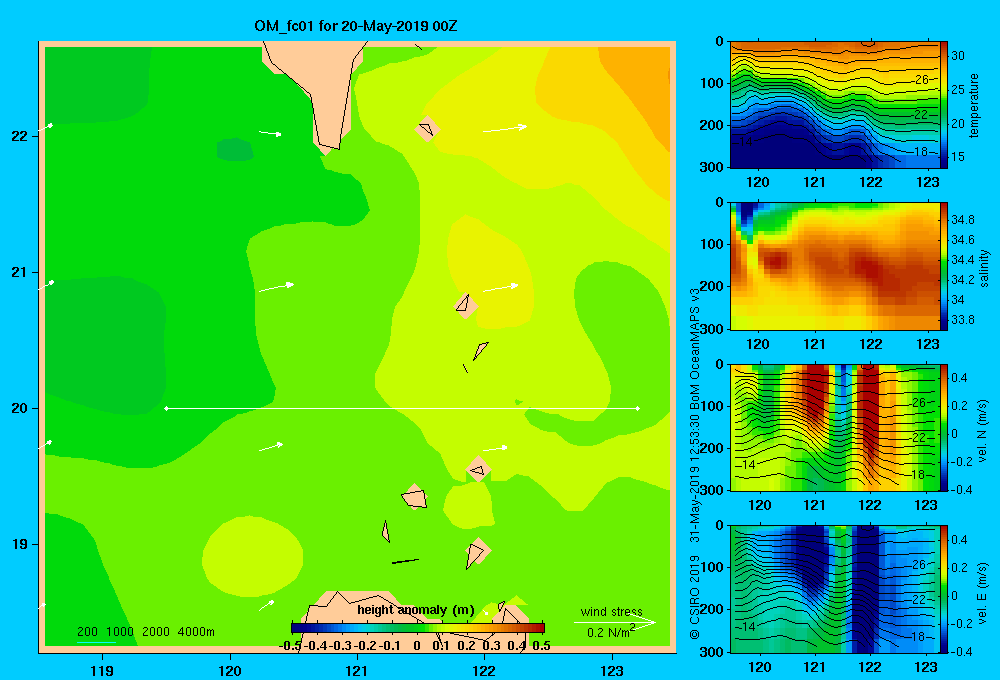This screenshot has height=680, width=1000.
Task: Click longitude label 123 on the main map
Action: 612,670
